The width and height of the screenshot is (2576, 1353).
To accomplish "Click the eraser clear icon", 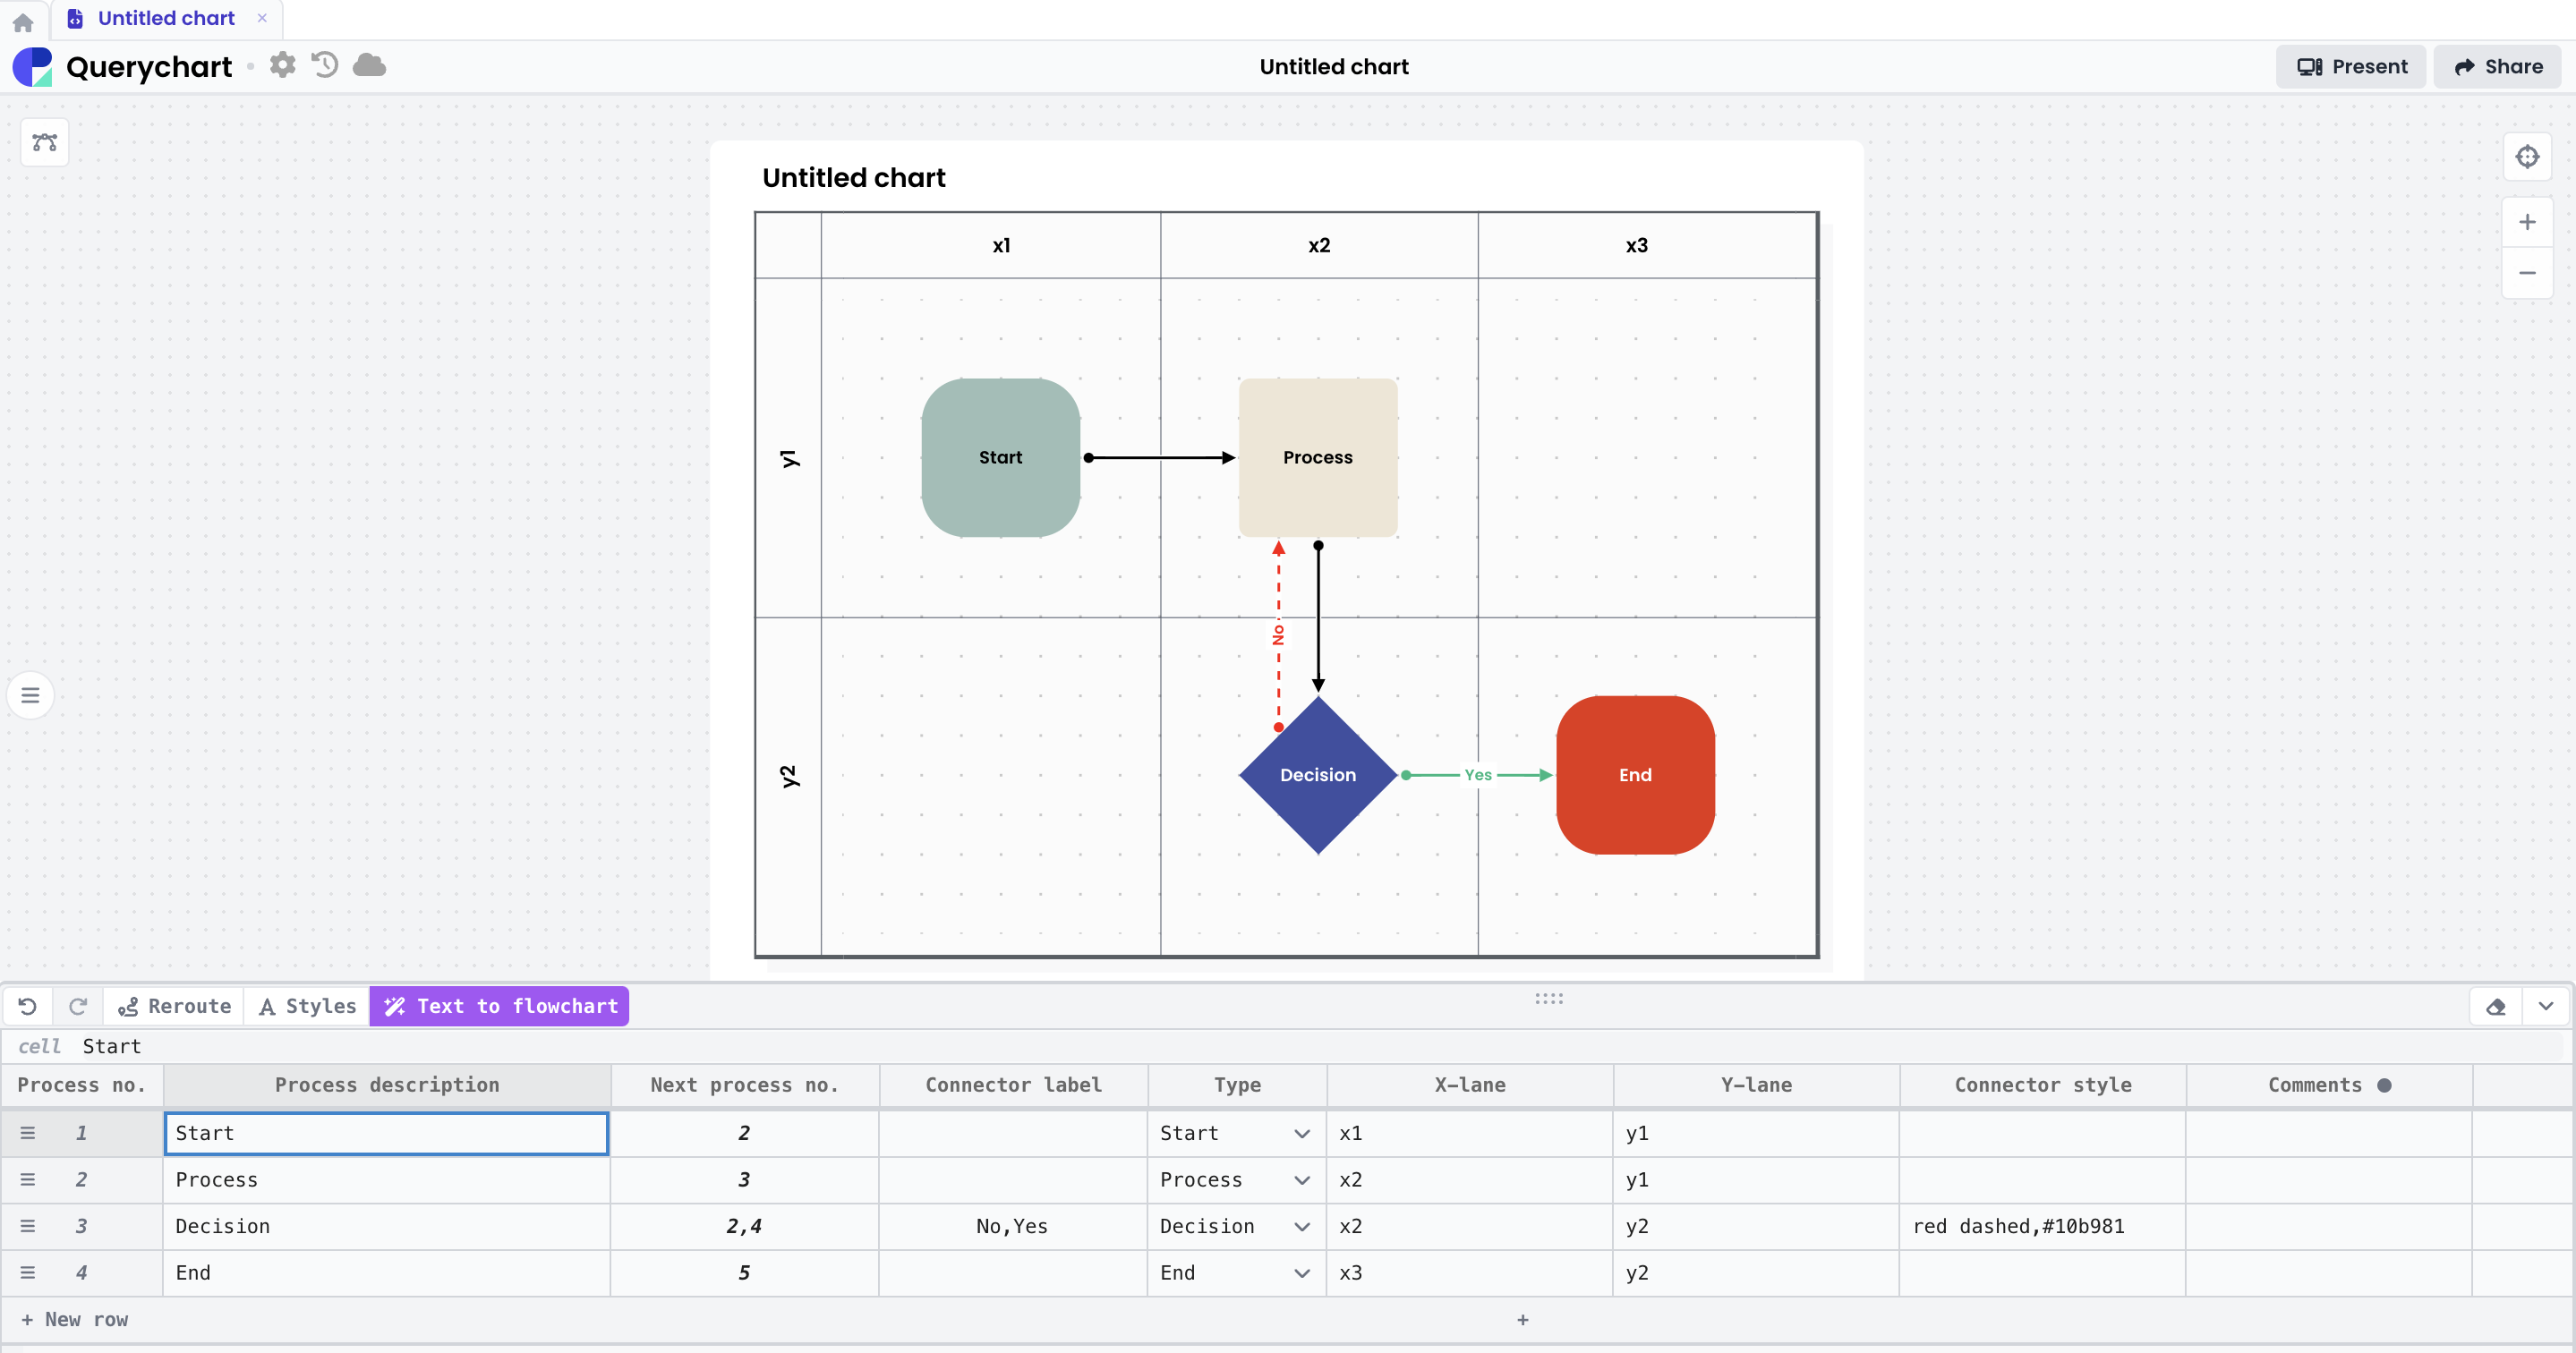I will click(2495, 1006).
